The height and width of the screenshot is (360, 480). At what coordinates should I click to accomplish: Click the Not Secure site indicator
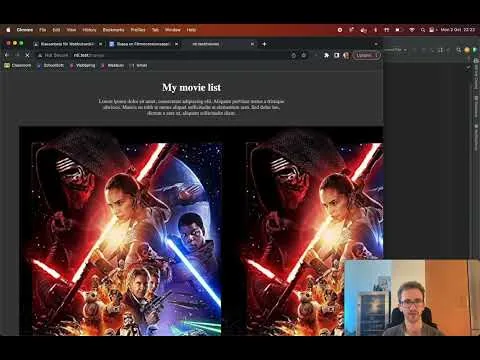tap(53, 55)
